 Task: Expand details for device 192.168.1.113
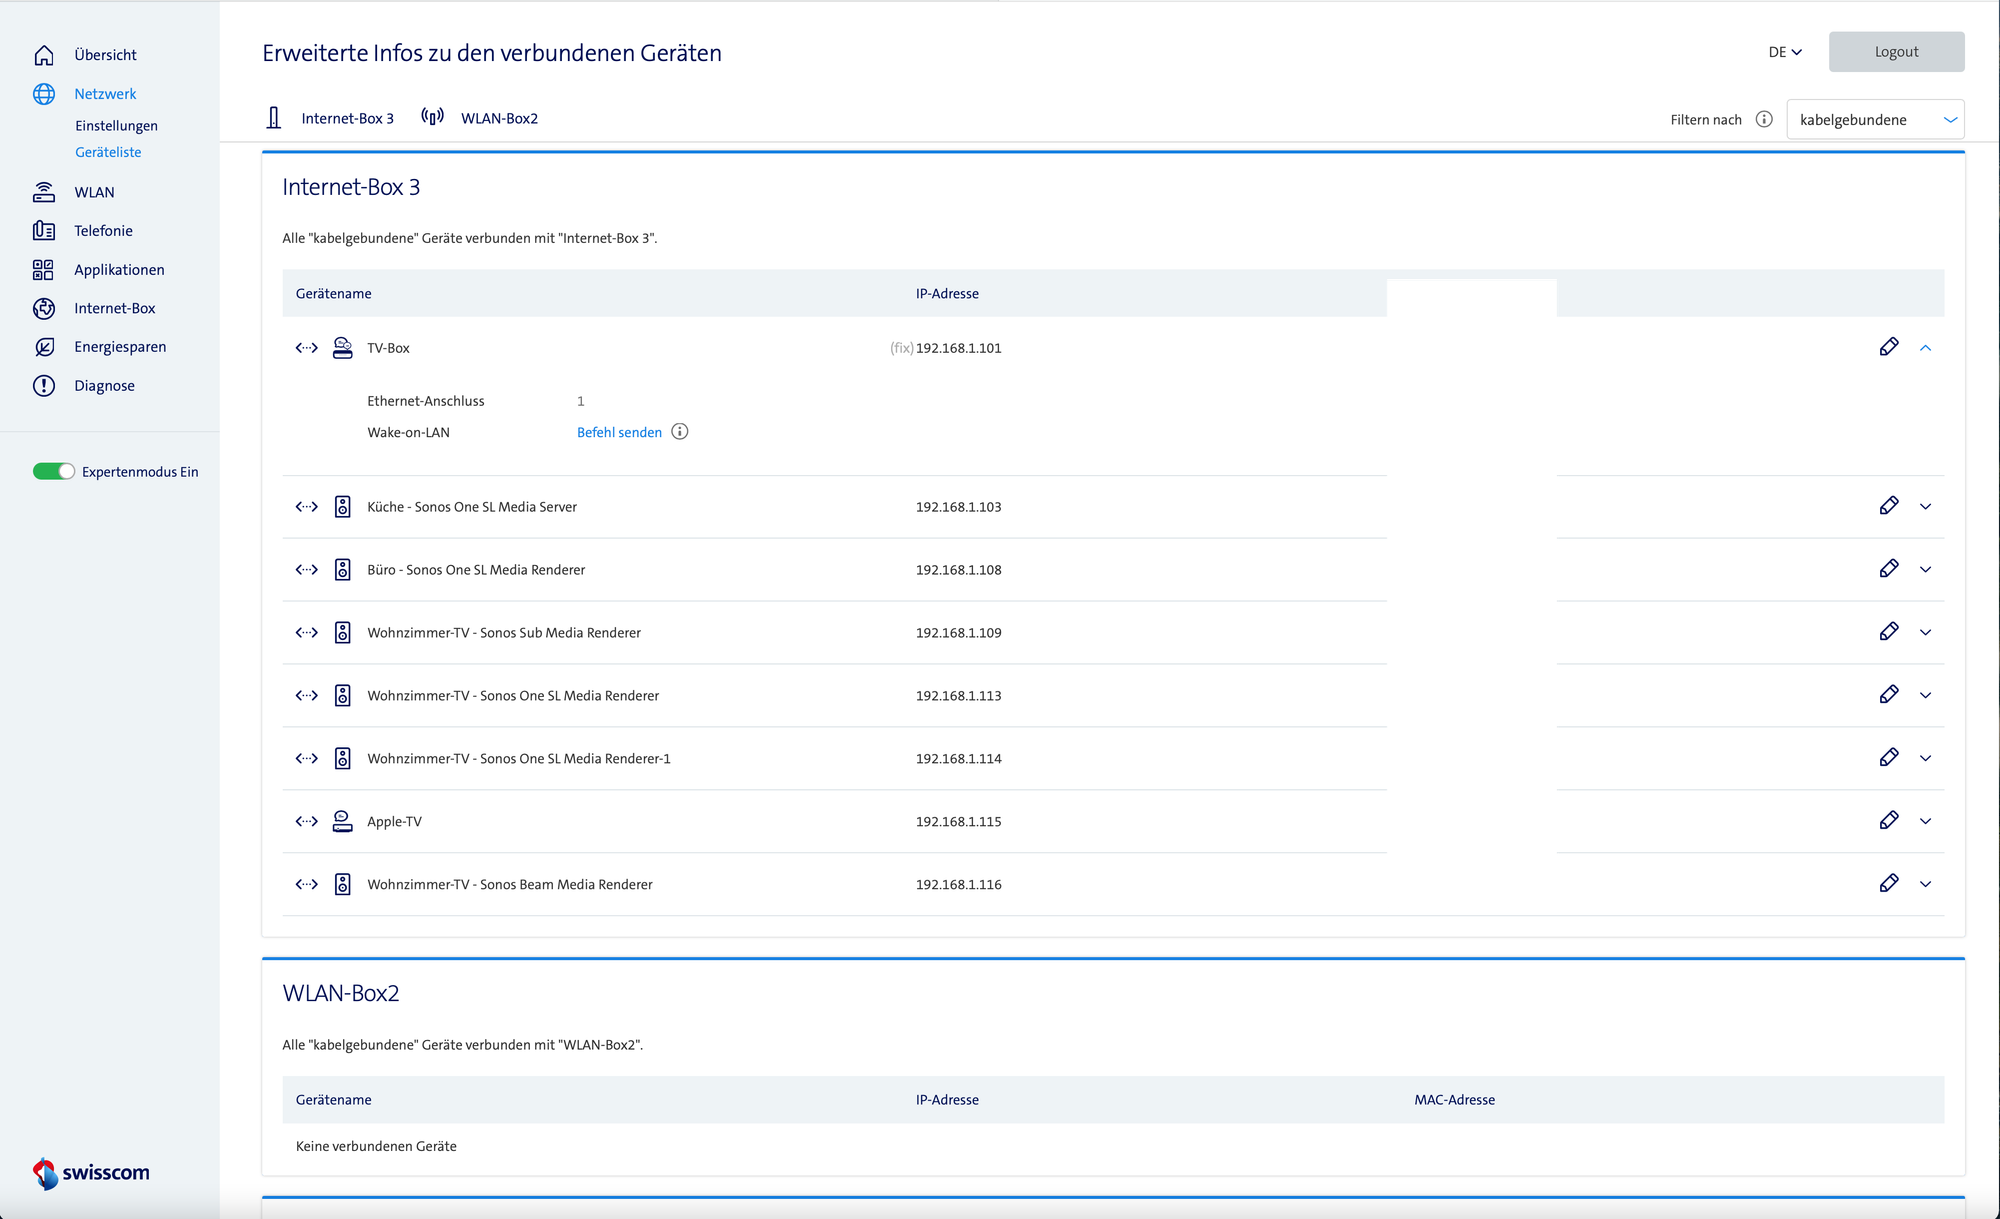point(1926,696)
